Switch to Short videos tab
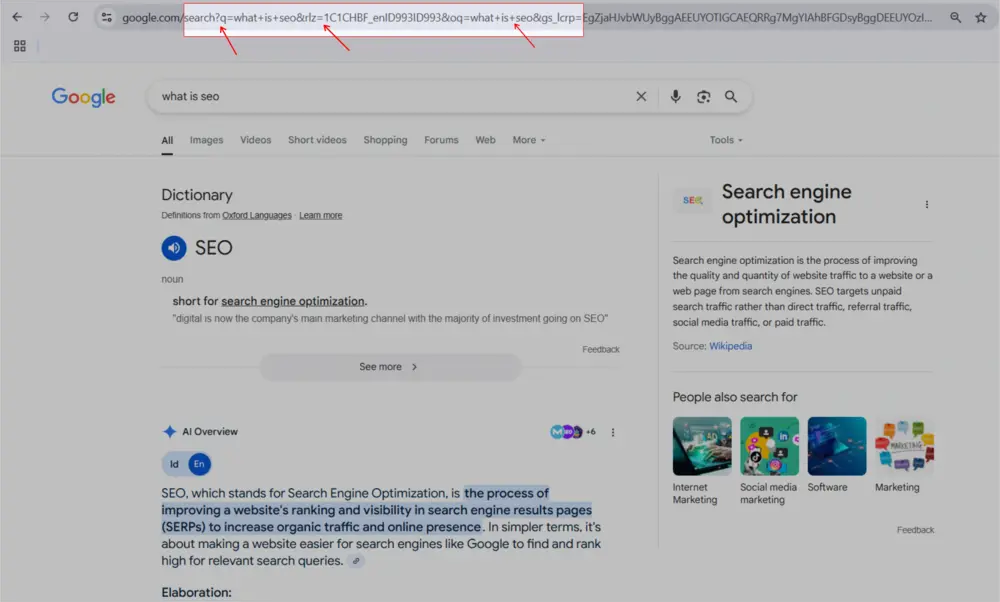This screenshot has width=1000, height=602. point(317,140)
